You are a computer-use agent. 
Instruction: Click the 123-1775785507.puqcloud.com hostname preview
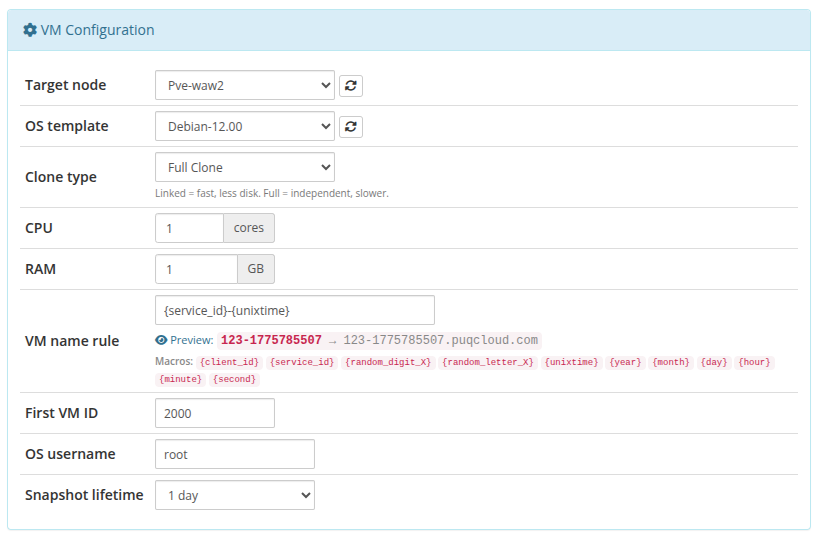441,340
